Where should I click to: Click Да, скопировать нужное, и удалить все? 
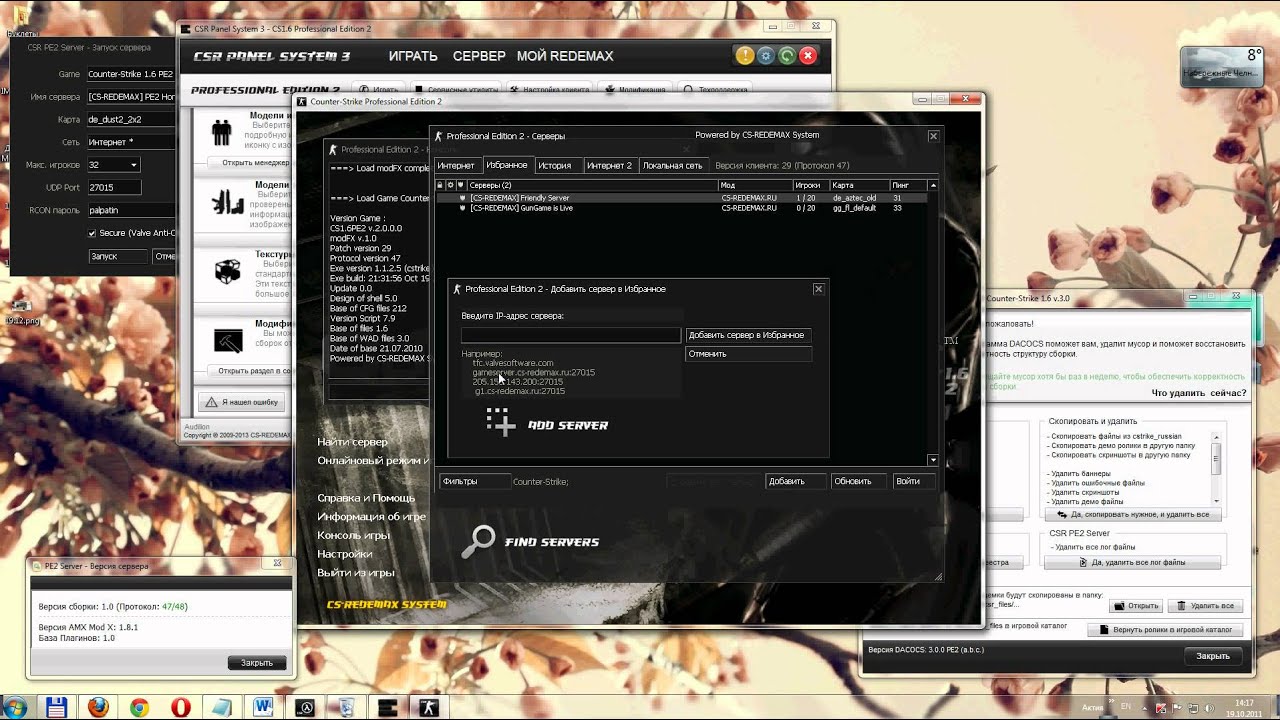tap(1133, 514)
